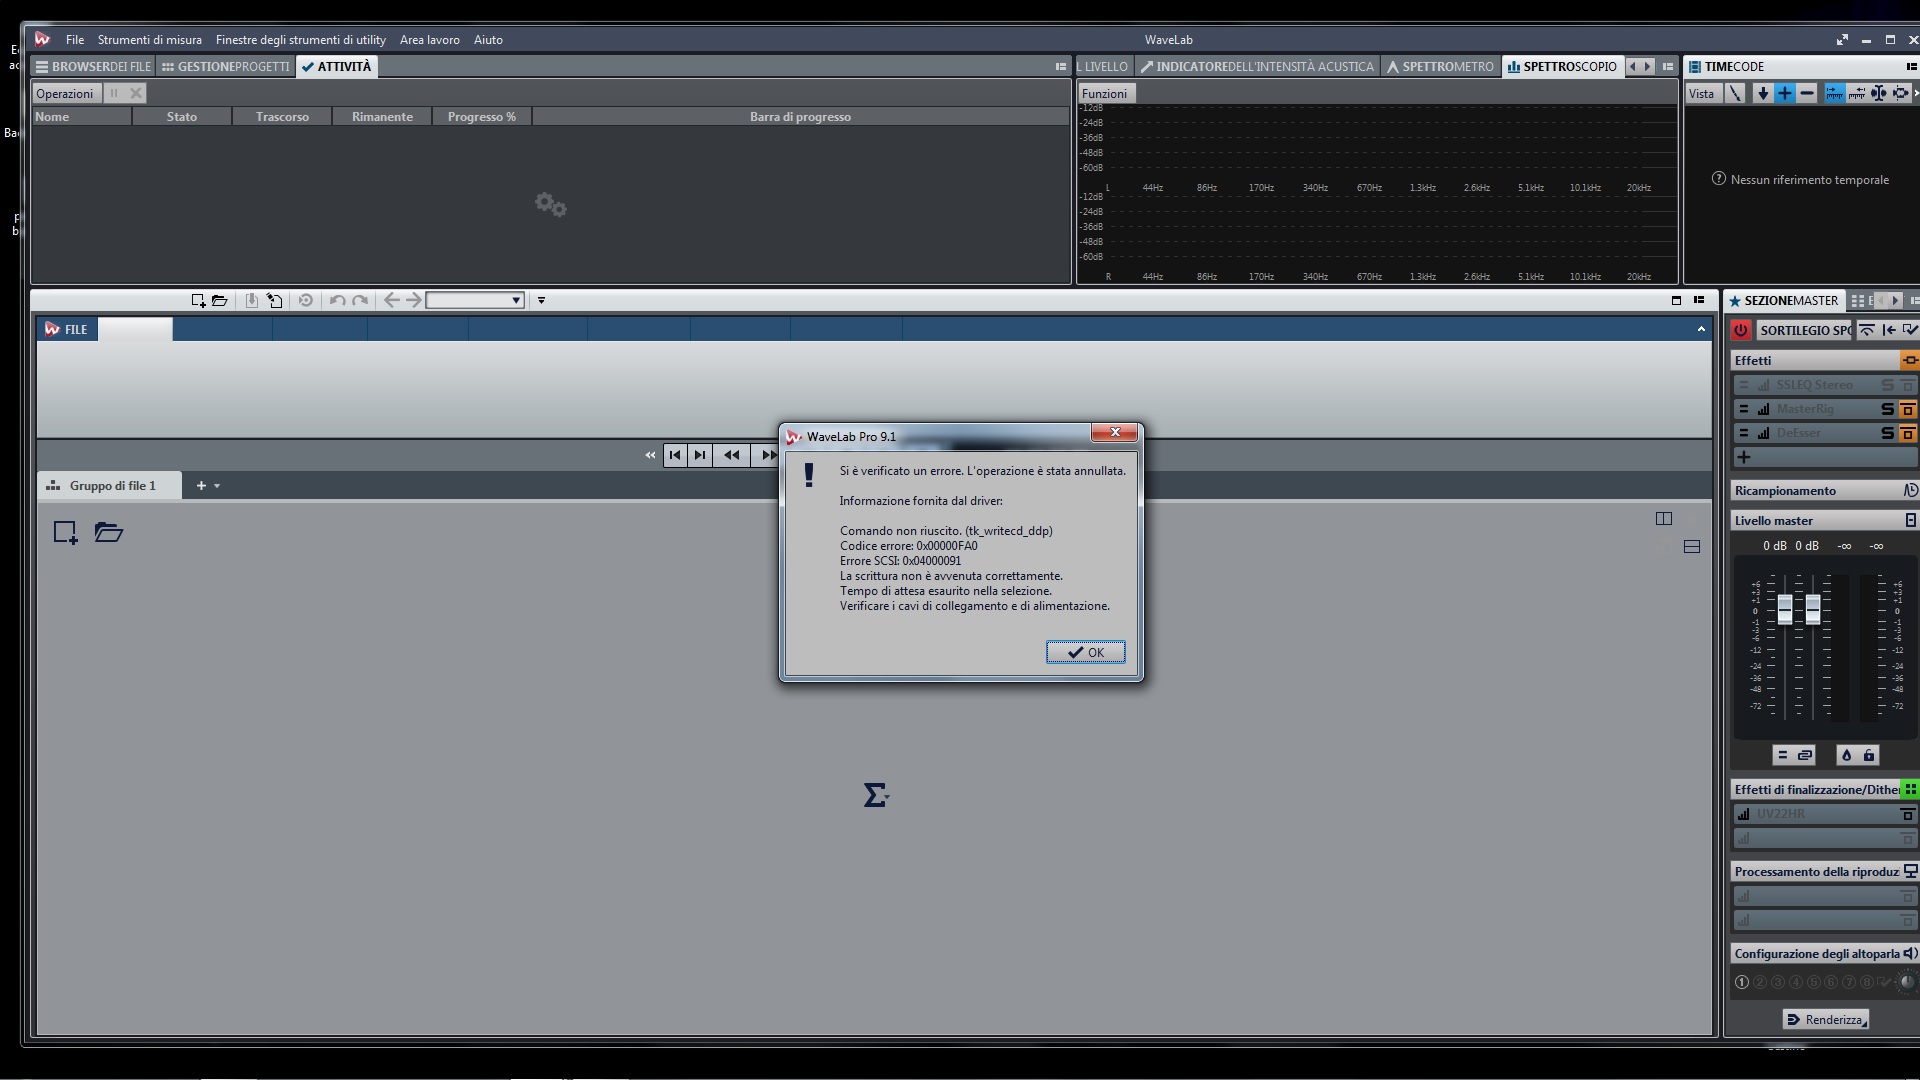This screenshot has width=1920, height=1080.
Task: Switch to the Spettrometro tab
Action: (x=1440, y=67)
